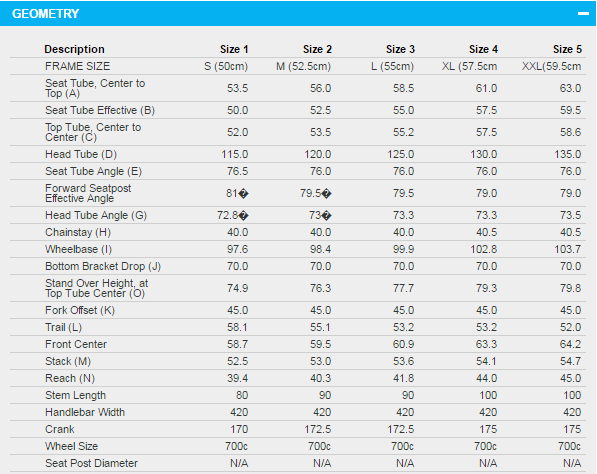Click the Head Tube (D) row label
The image size is (597, 474).
point(81,154)
